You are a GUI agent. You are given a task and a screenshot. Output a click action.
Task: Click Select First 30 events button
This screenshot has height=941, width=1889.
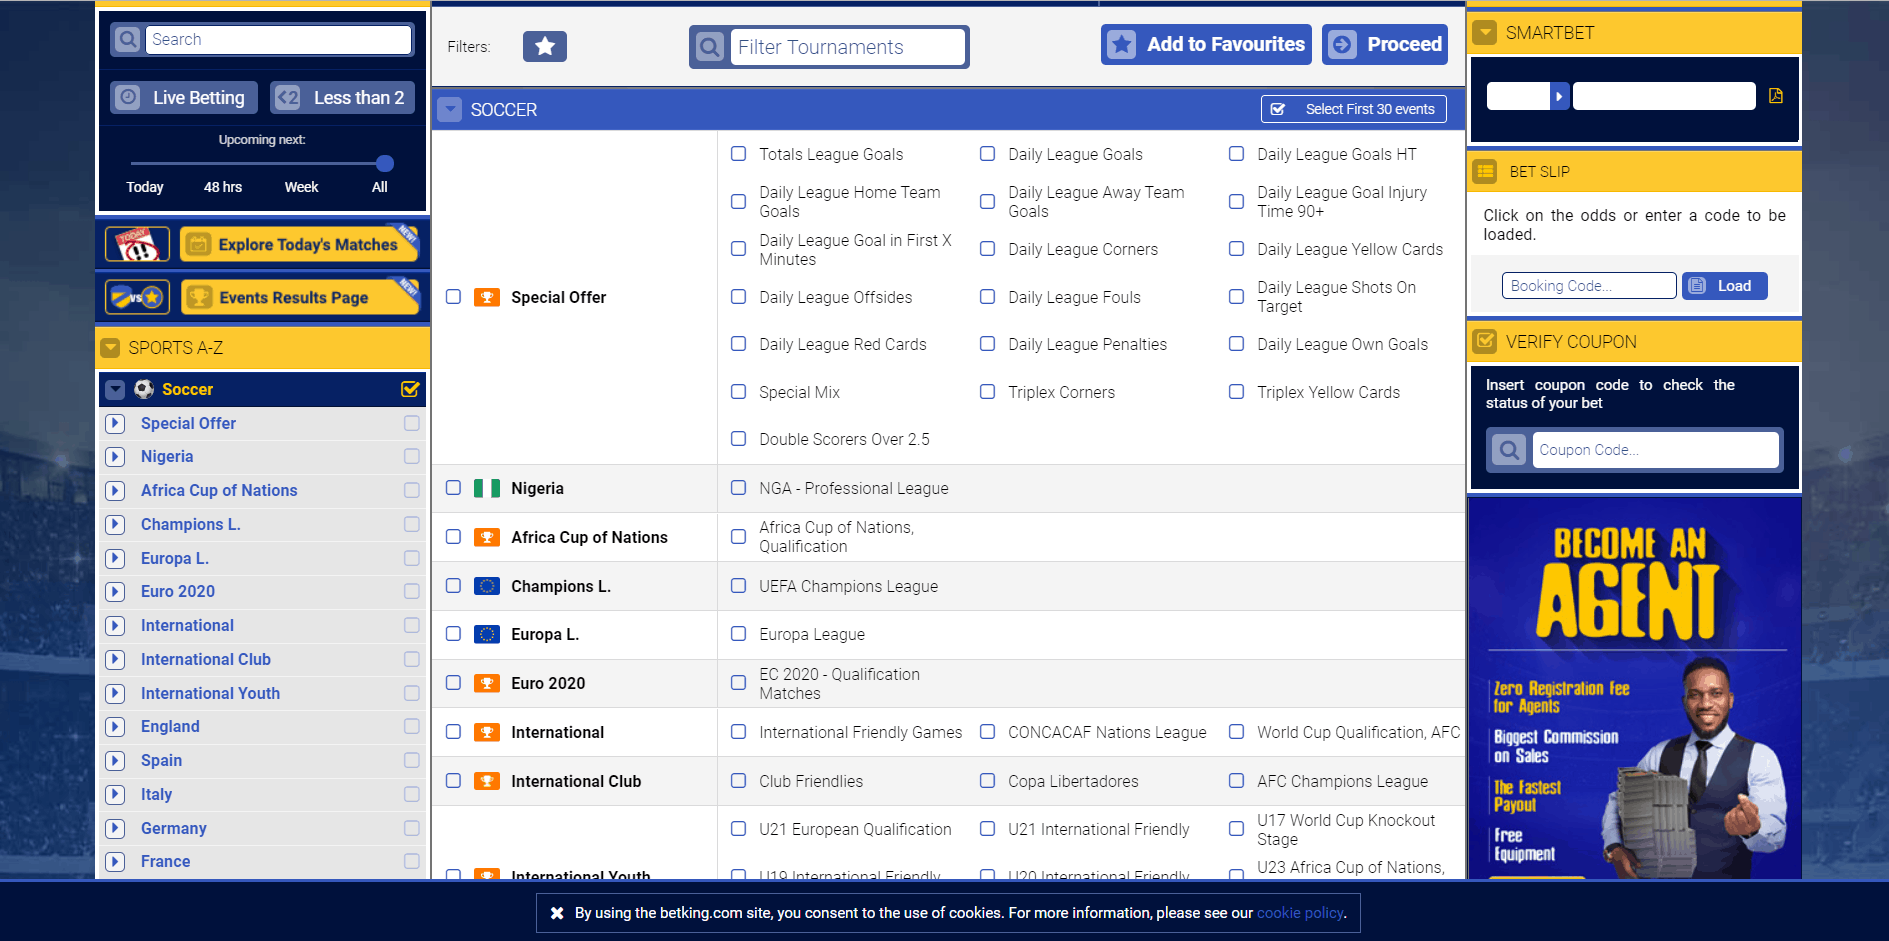1354,109
